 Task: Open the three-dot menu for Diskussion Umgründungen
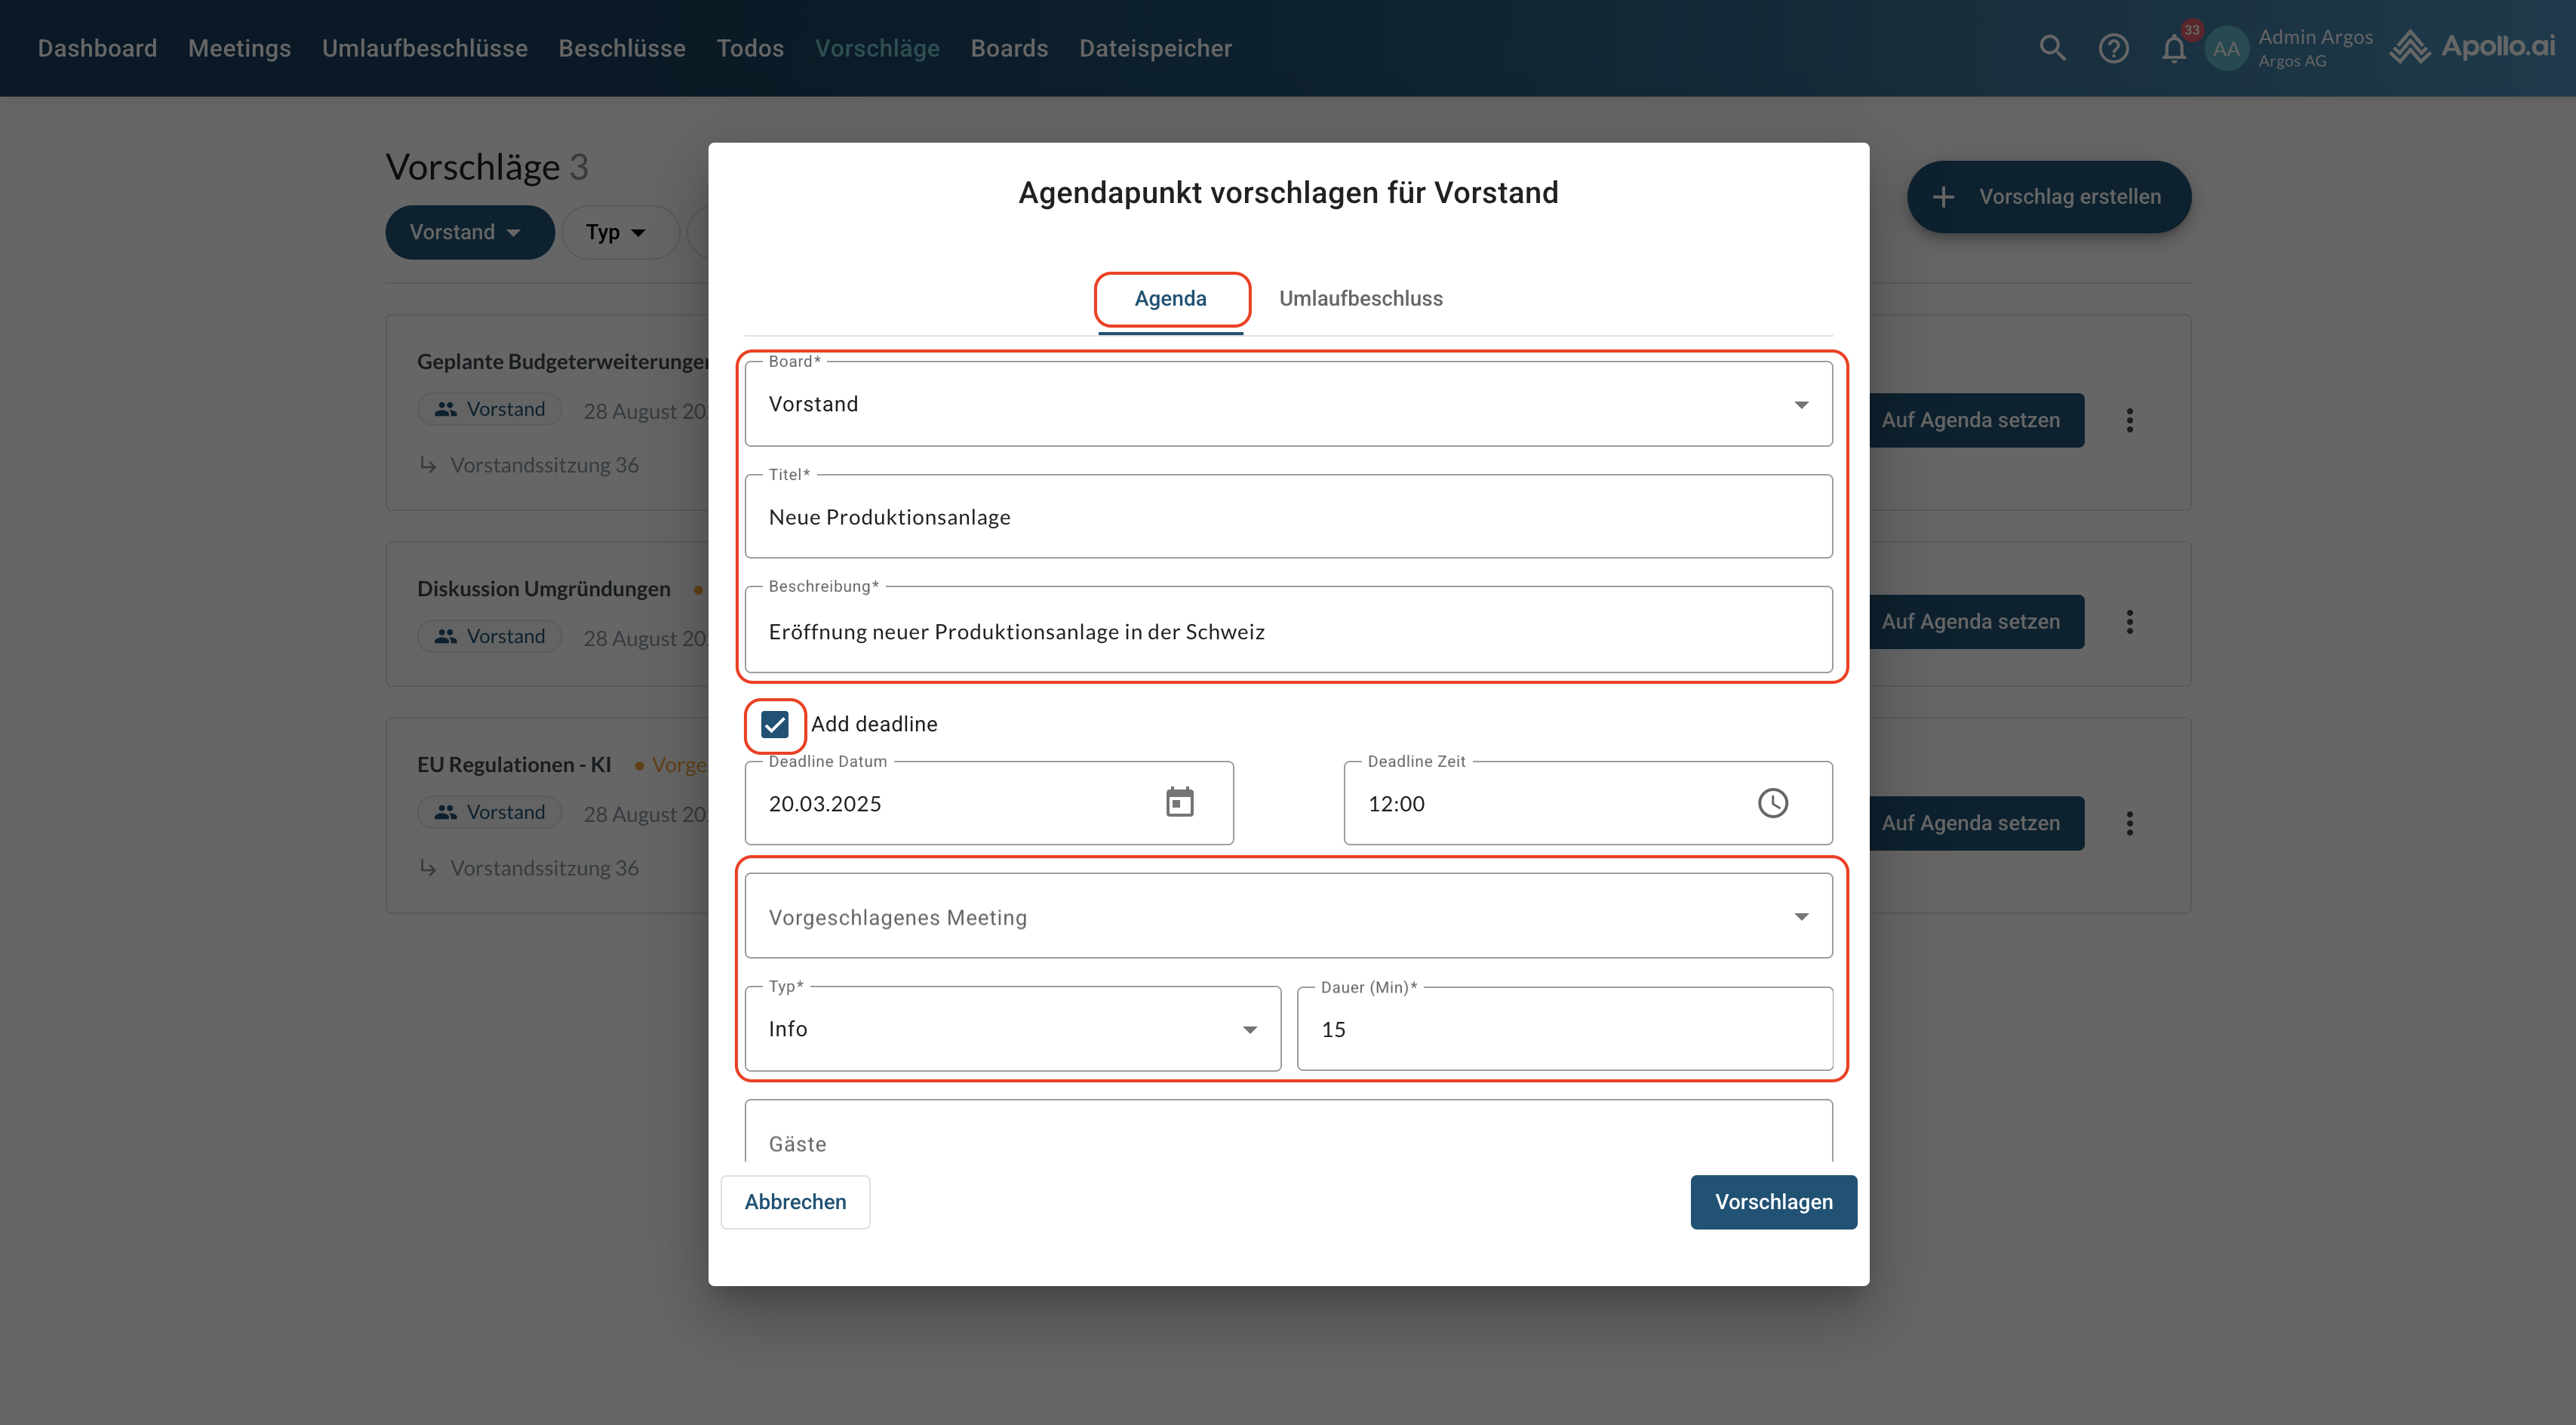coord(2129,622)
